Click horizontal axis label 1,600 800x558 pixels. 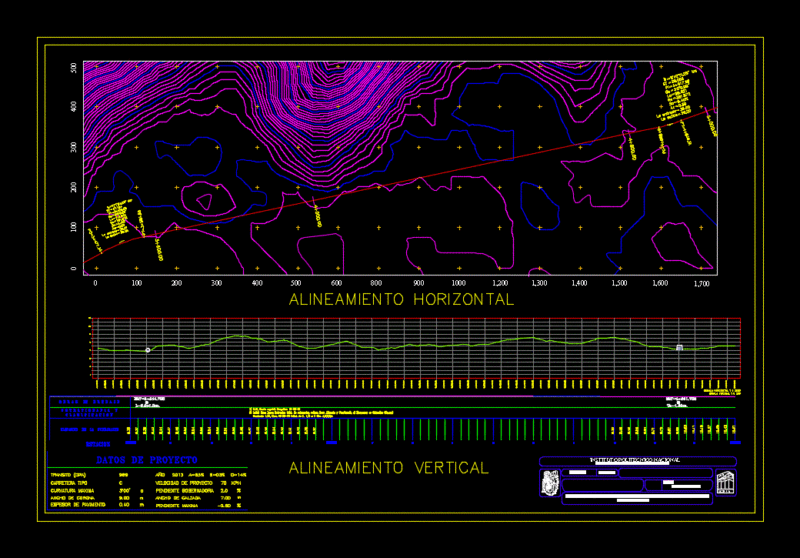point(660,283)
